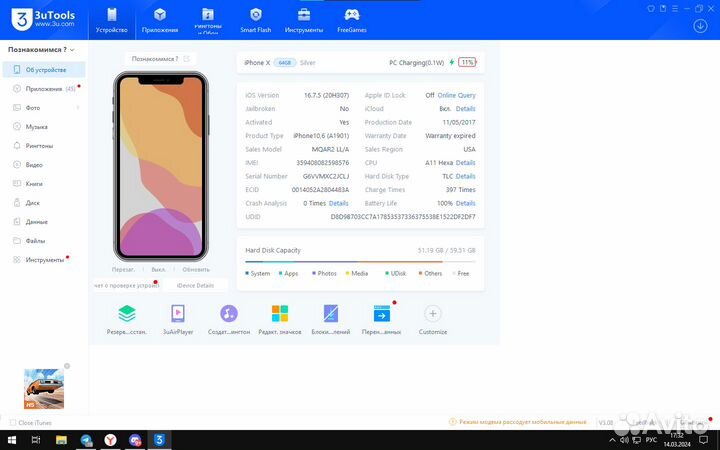This screenshot has height=450, width=720.
Task: Open CPU A11 Hexa Details link
Action: click(x=466, y=163)
